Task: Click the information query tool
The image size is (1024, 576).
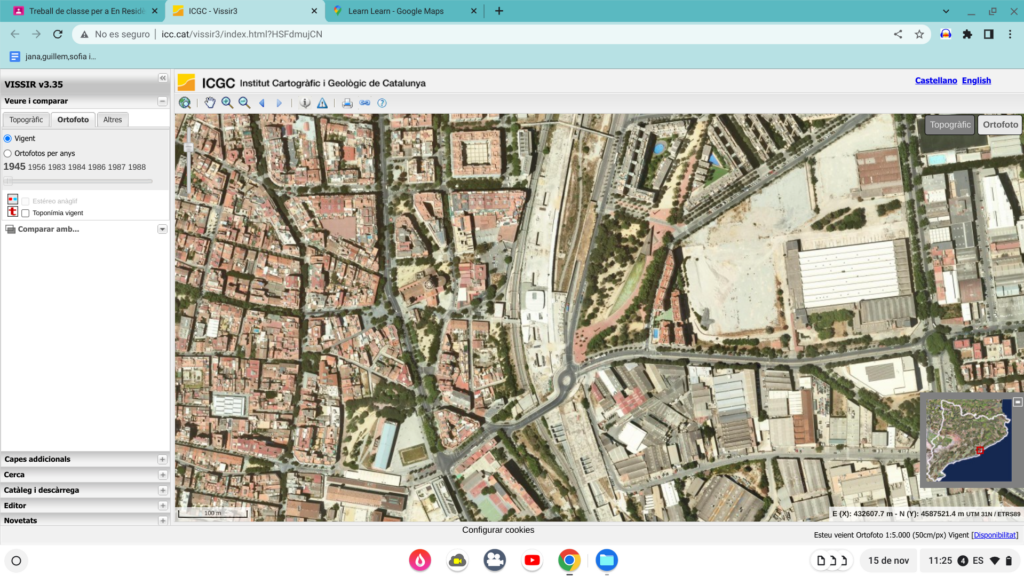Action: coord(305,103)
